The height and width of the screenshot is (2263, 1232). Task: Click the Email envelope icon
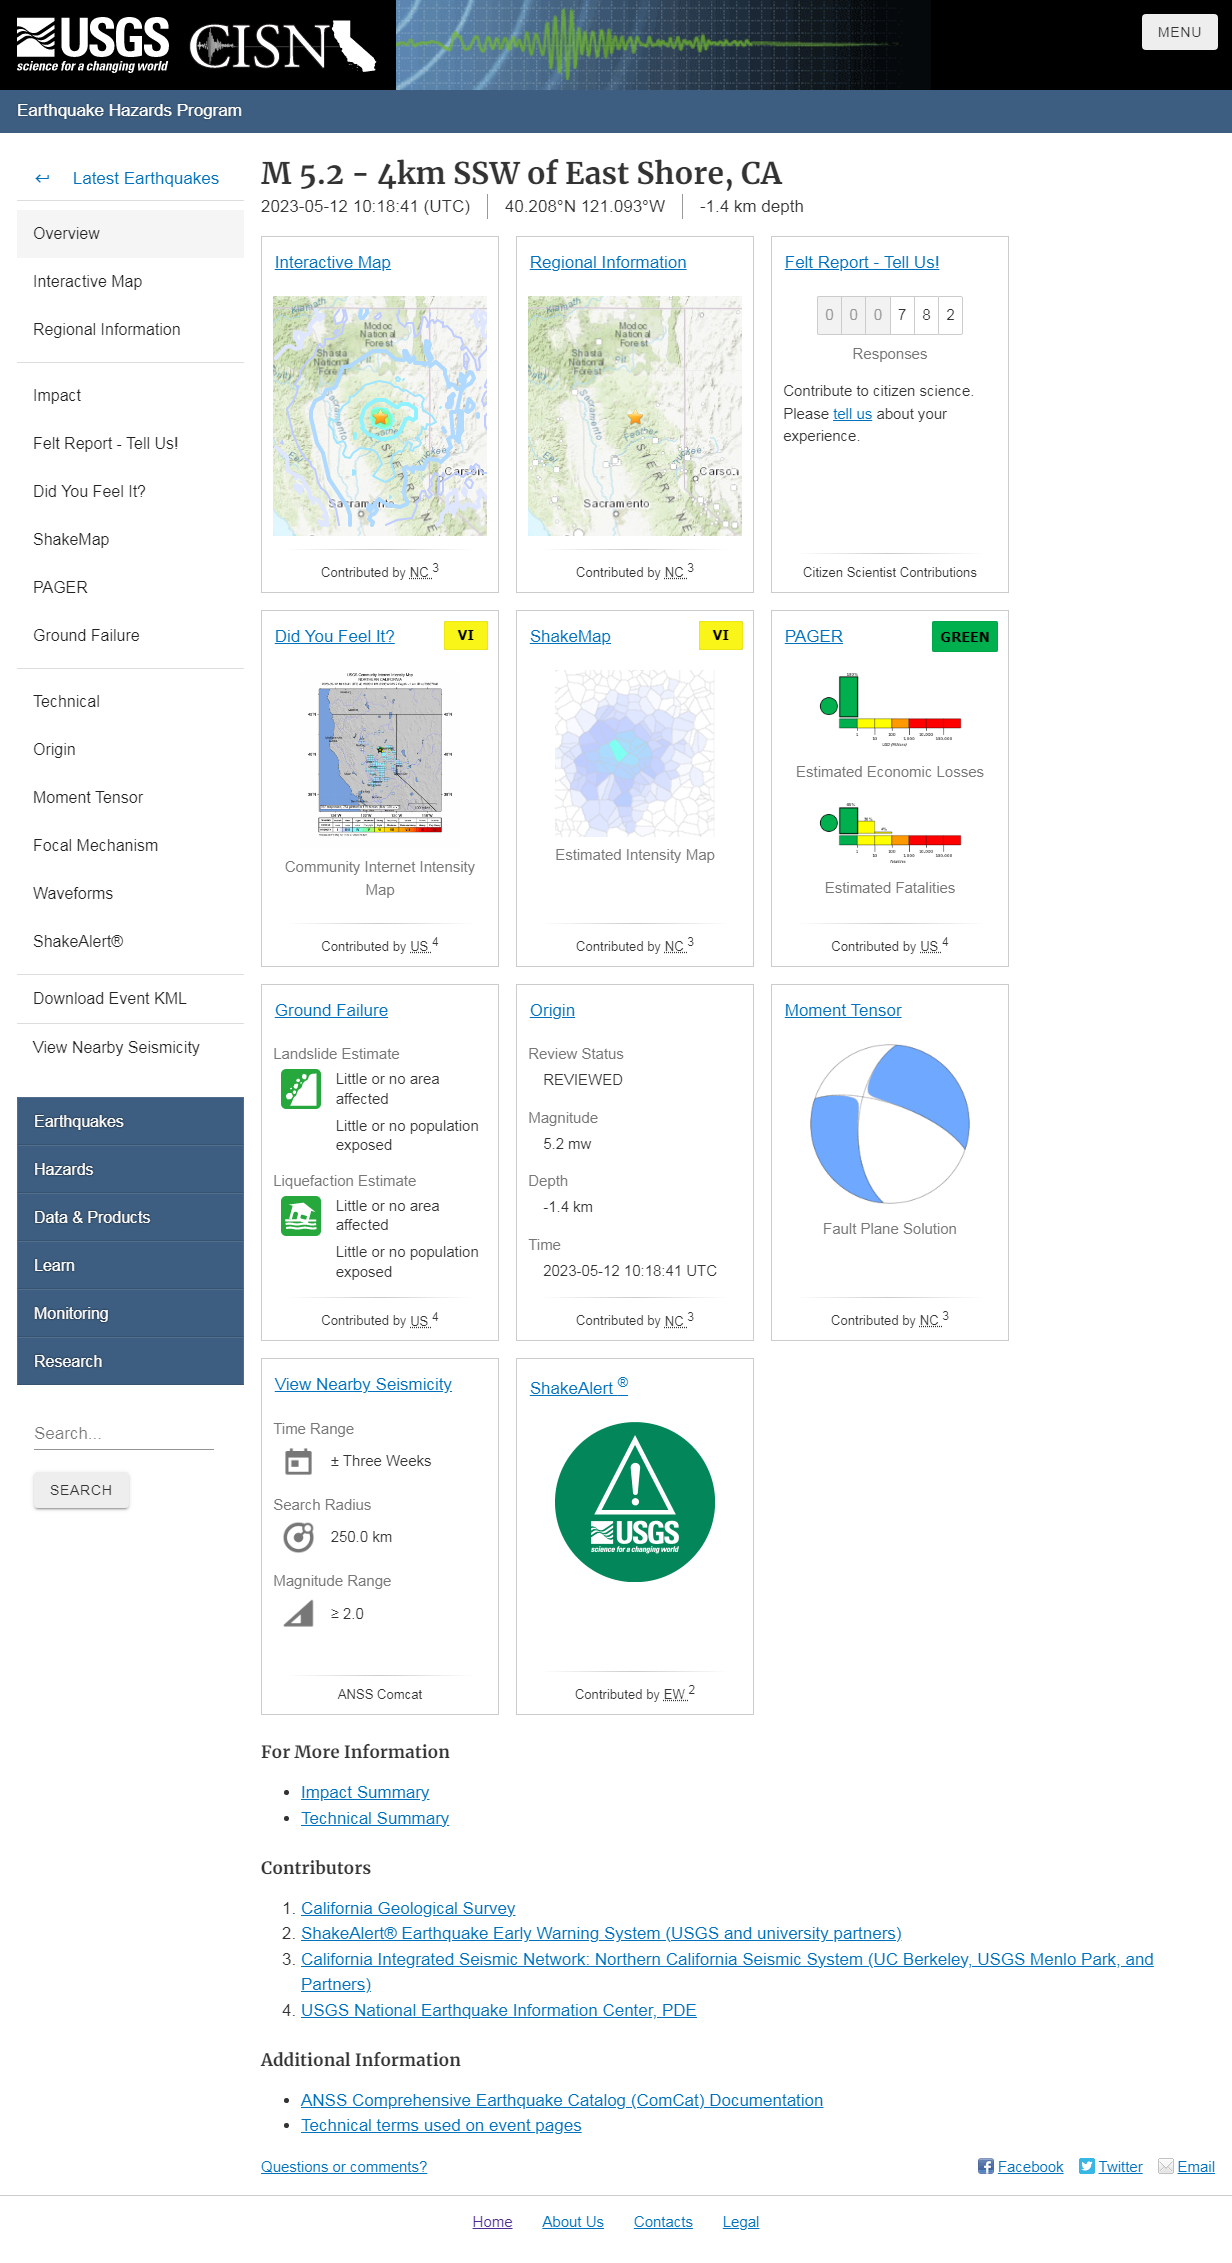pyautogui.click(x=1166, y=2166)
